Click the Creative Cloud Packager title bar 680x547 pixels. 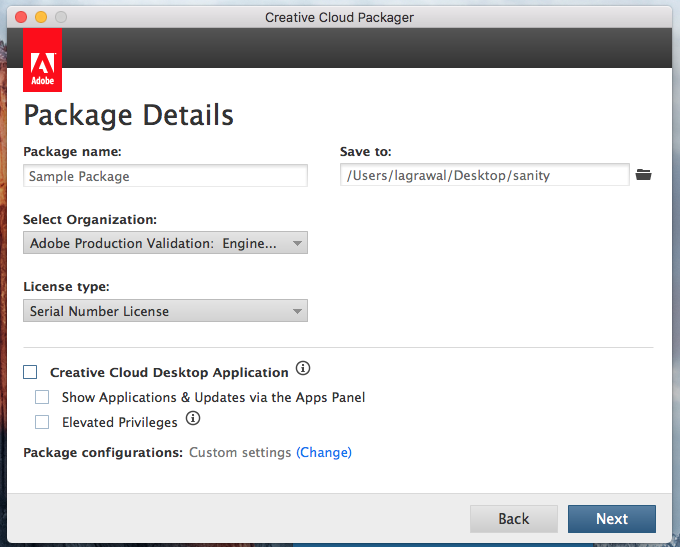[339, 17]
